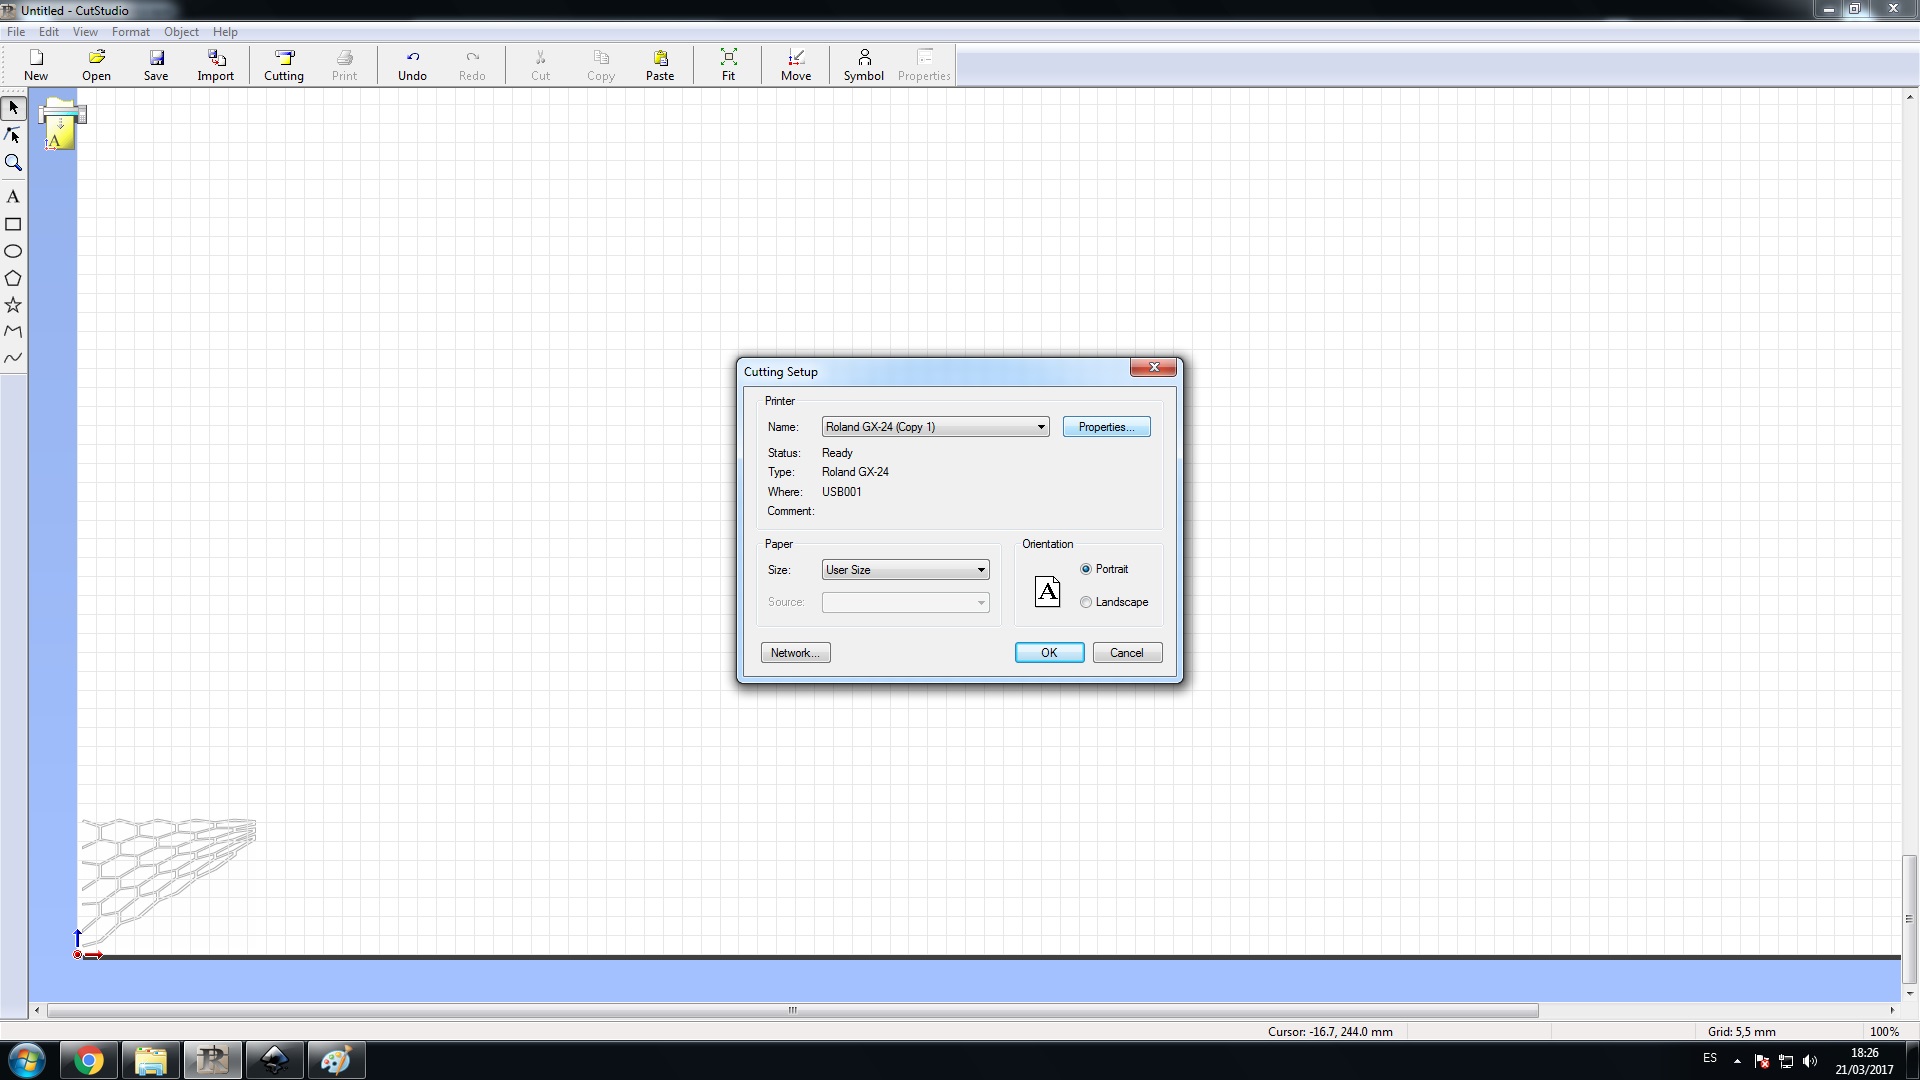Image resolution: width=1920 pixels, height=1080 pixels.
Task: Select the curve drawing tool
Action: 13,357
